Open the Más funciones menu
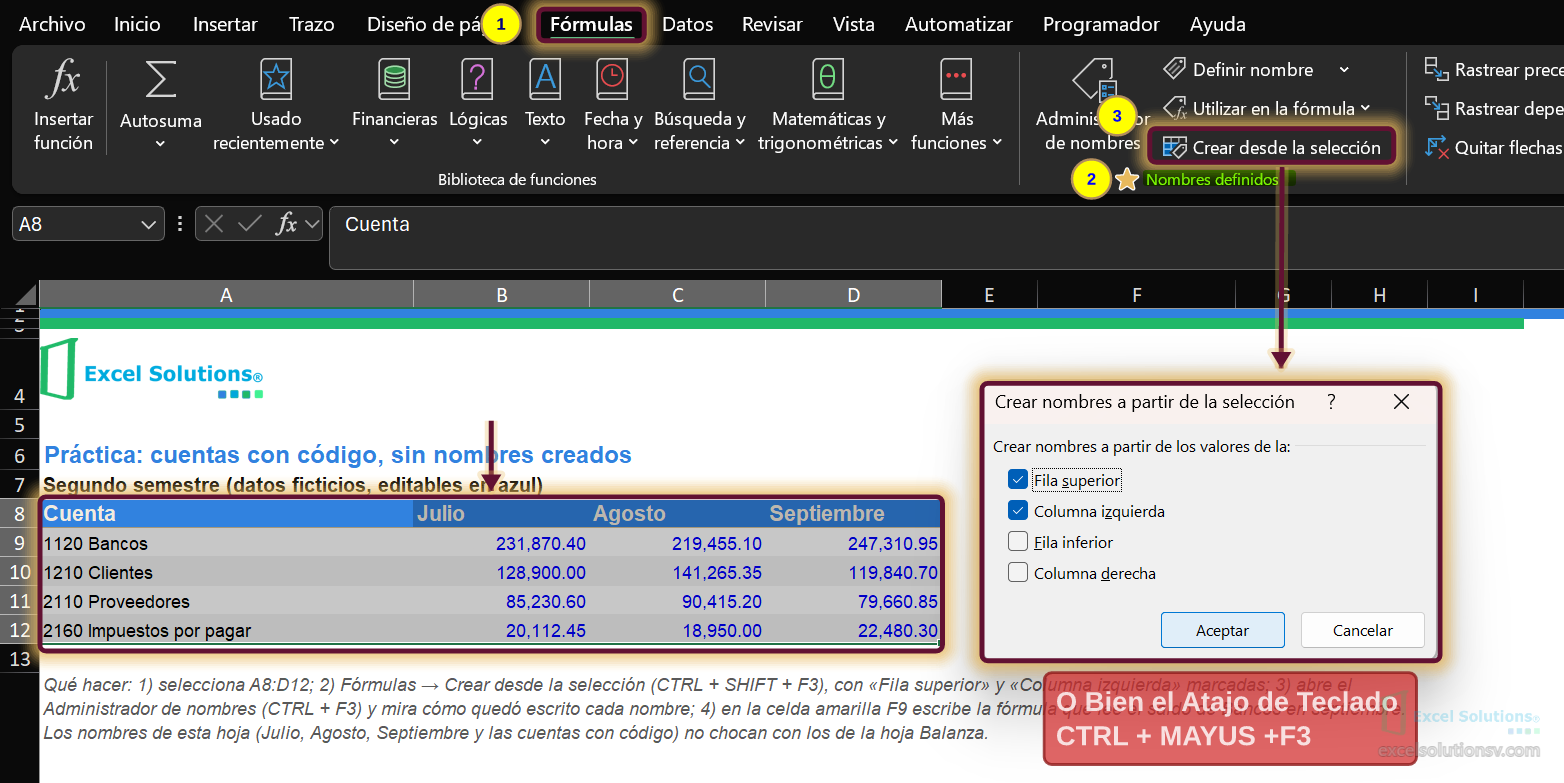Image resolution: width=1564 pixels, height=783 pixels. (956, 105)
